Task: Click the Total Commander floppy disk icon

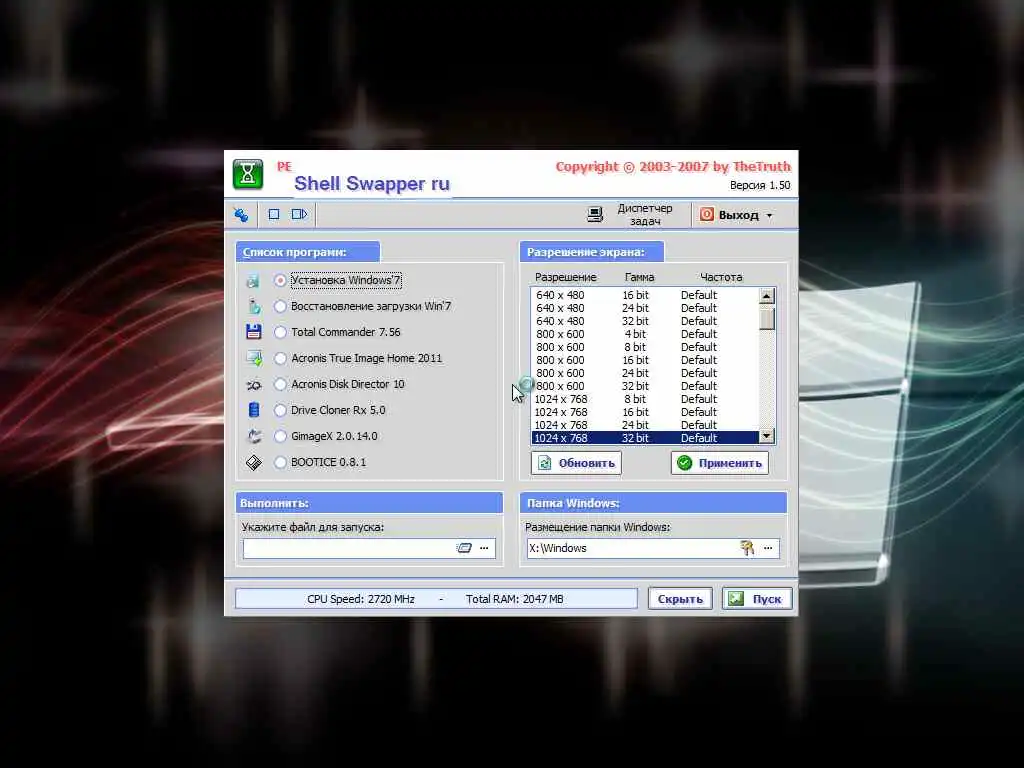Action: [x=253, y=332]
